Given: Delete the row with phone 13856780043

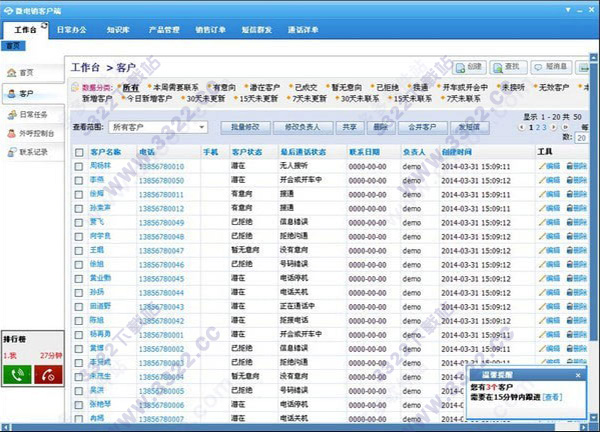Looking at the screenshot, I should pyautogui.click(x=576, y=306).
